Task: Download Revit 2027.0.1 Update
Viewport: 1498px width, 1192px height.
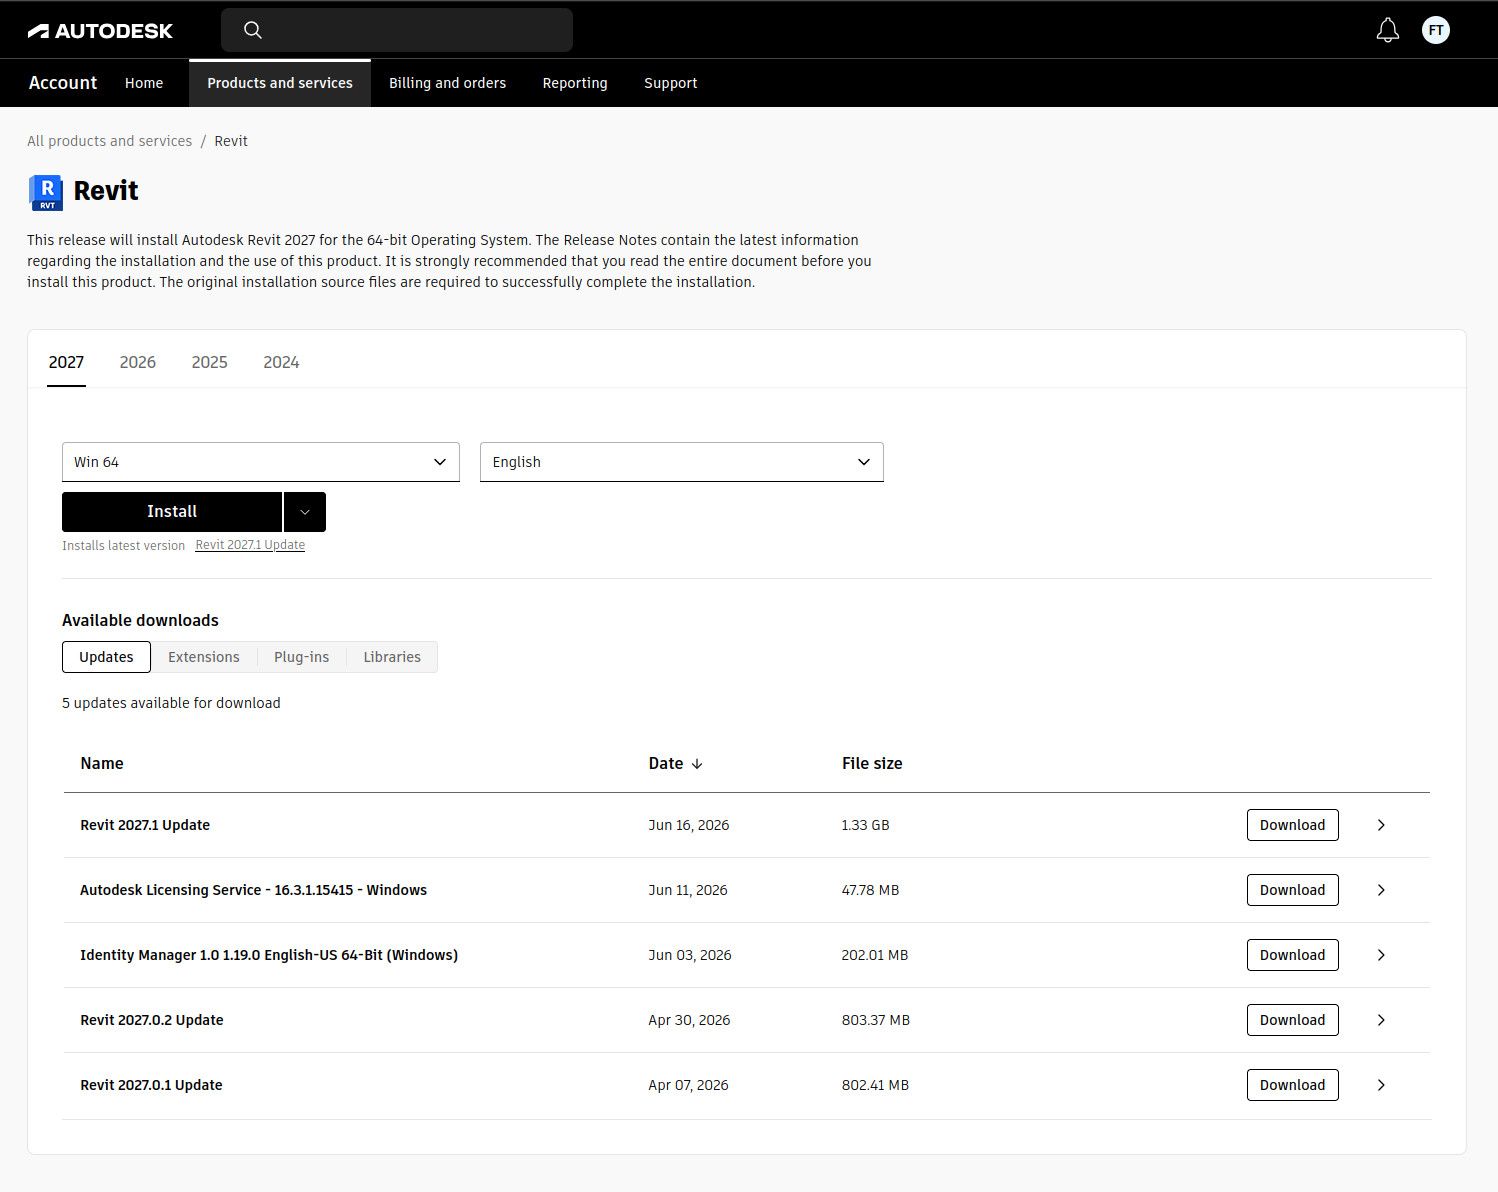Action: point(1292,1085)
